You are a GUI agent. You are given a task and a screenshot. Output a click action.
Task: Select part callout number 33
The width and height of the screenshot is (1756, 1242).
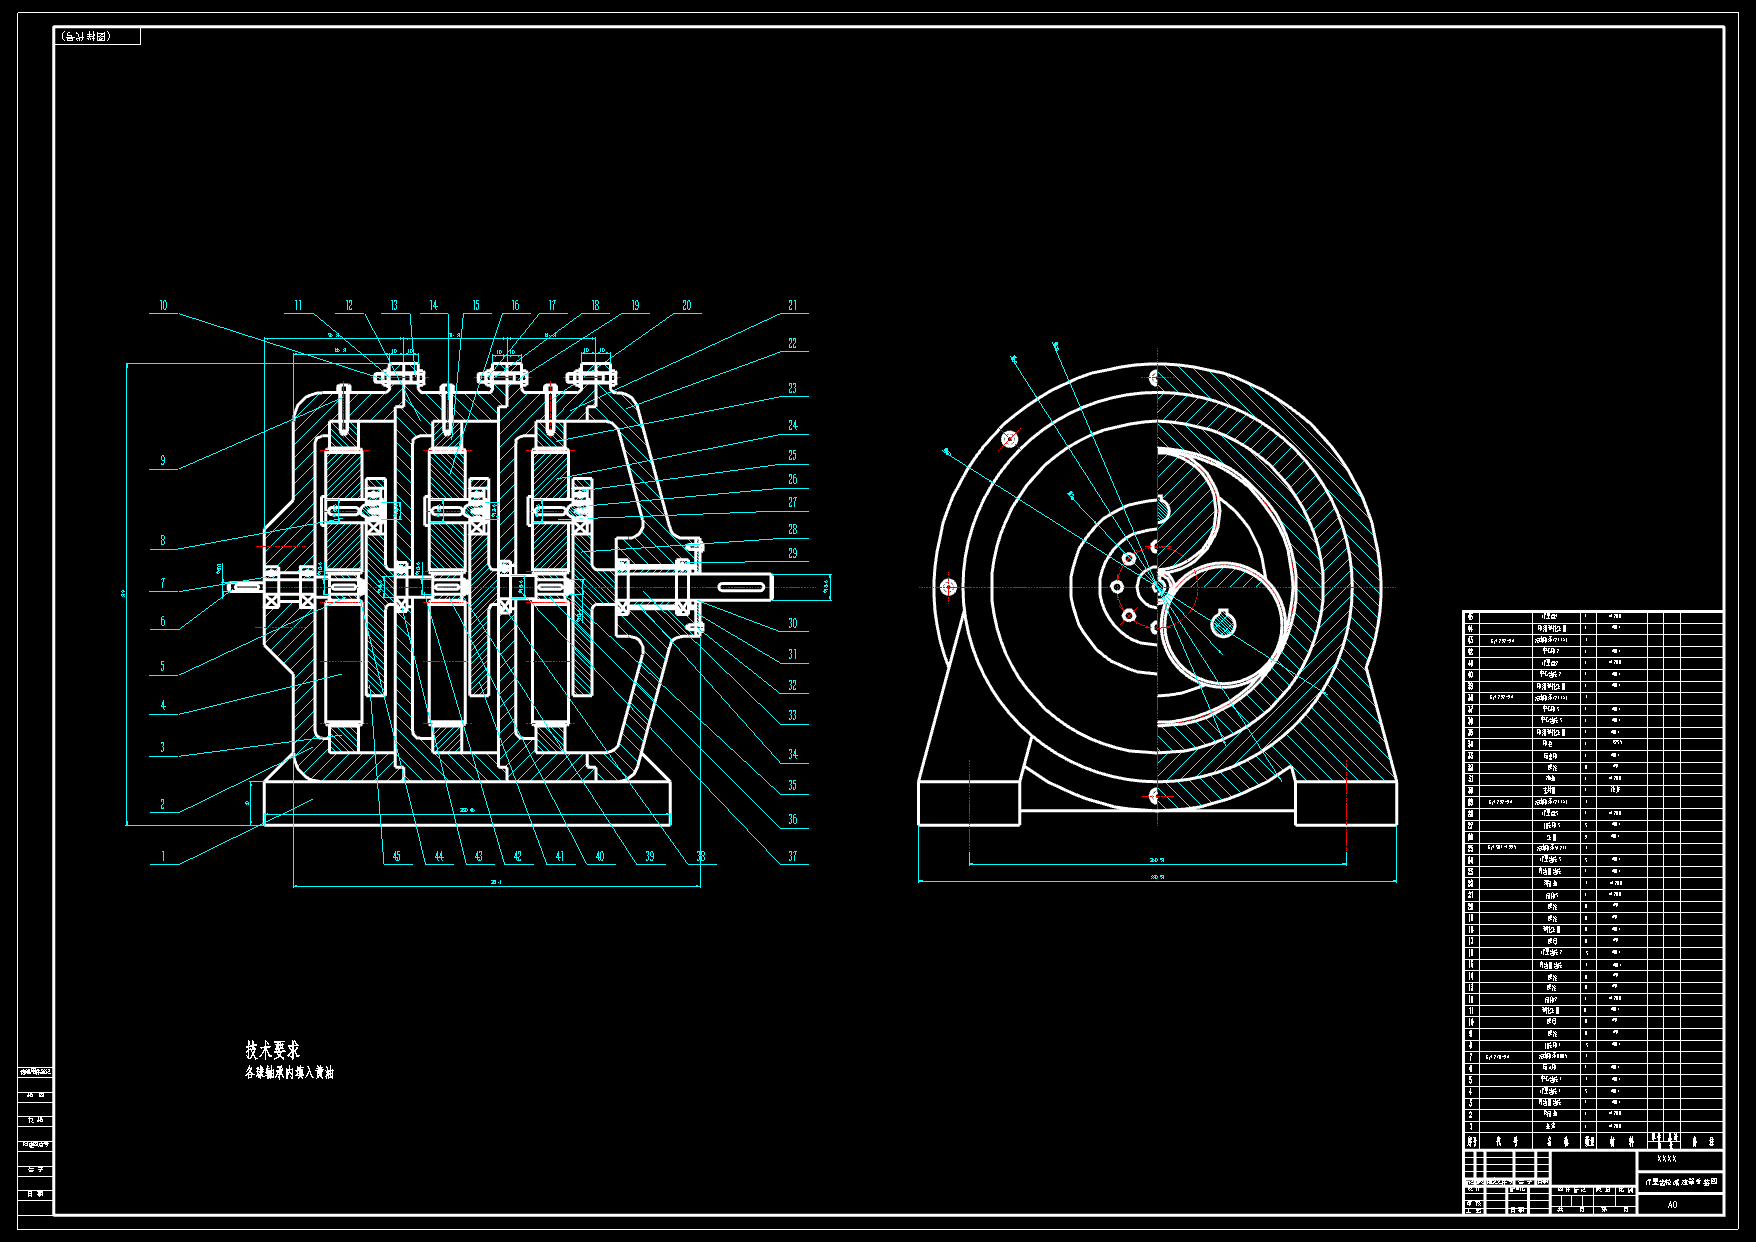pos(793,716)
